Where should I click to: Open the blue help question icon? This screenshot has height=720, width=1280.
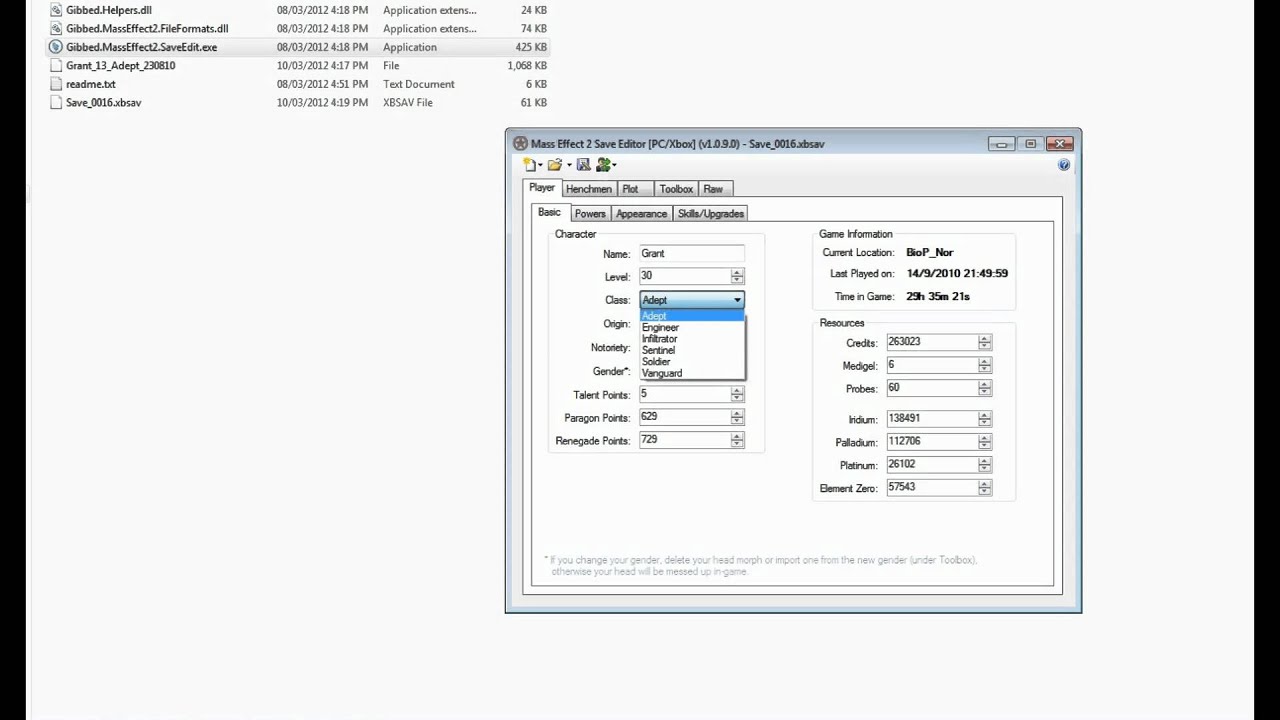pos(1064,165)
